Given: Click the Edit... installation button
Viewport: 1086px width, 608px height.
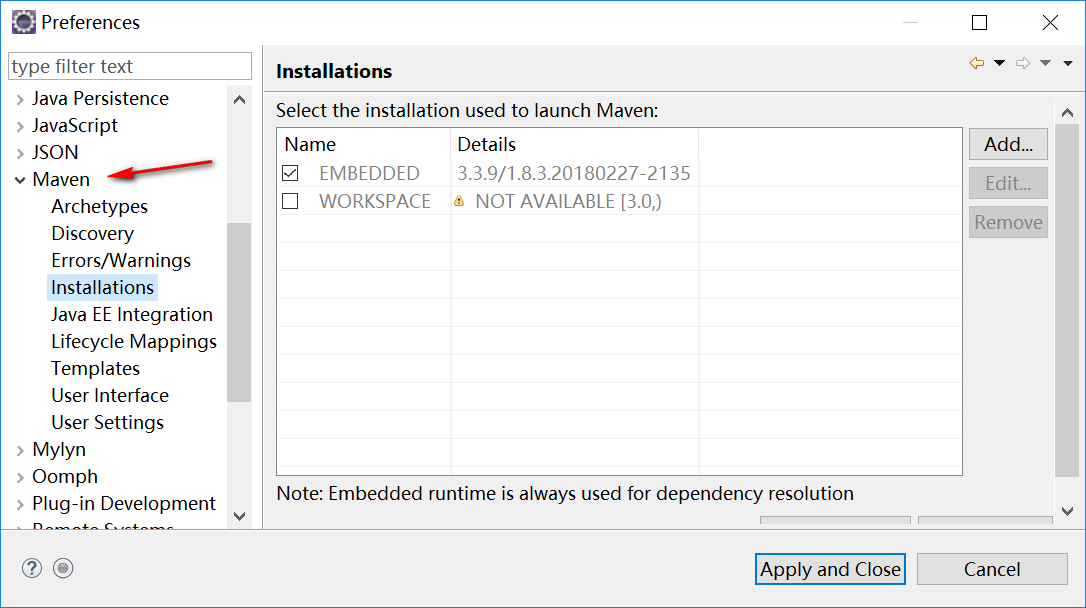Looking at the screenshot, I should (1008, 183).
